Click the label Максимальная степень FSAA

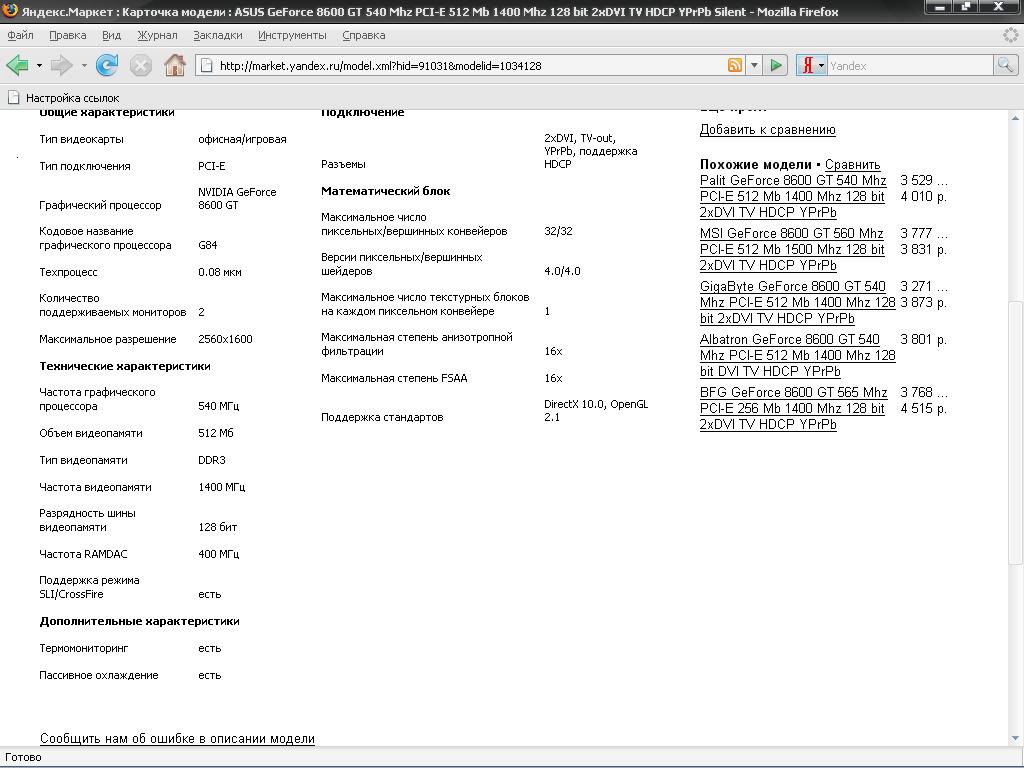pyautogui.click(x=394, y=377)
